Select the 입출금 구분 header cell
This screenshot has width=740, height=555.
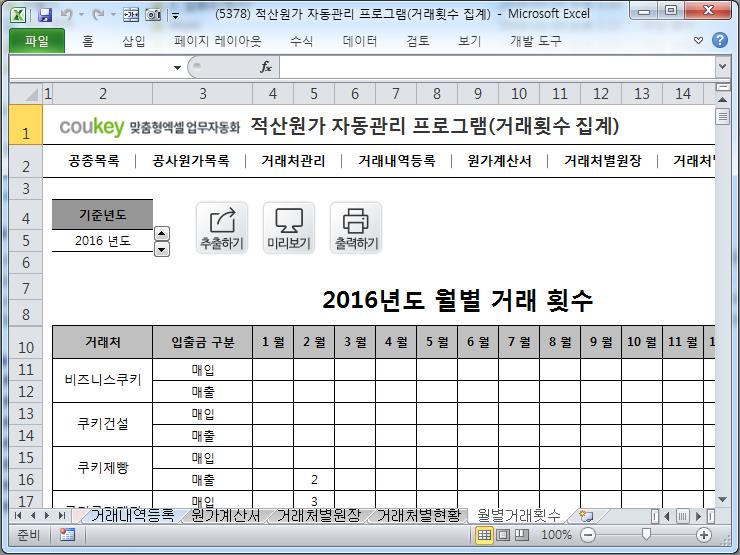tap(202, 342)
